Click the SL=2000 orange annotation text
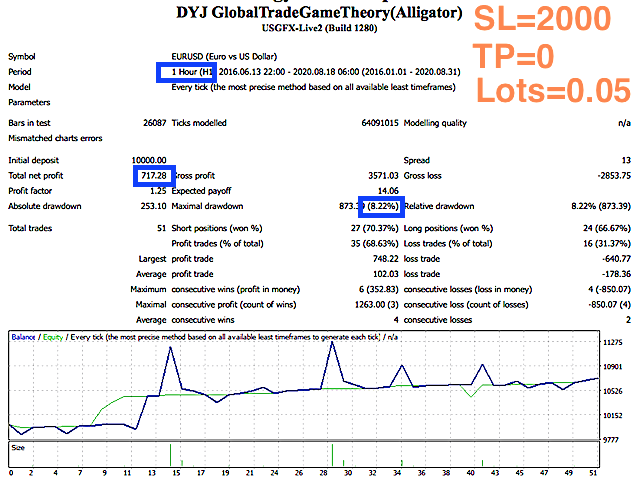 click(542, 19)
